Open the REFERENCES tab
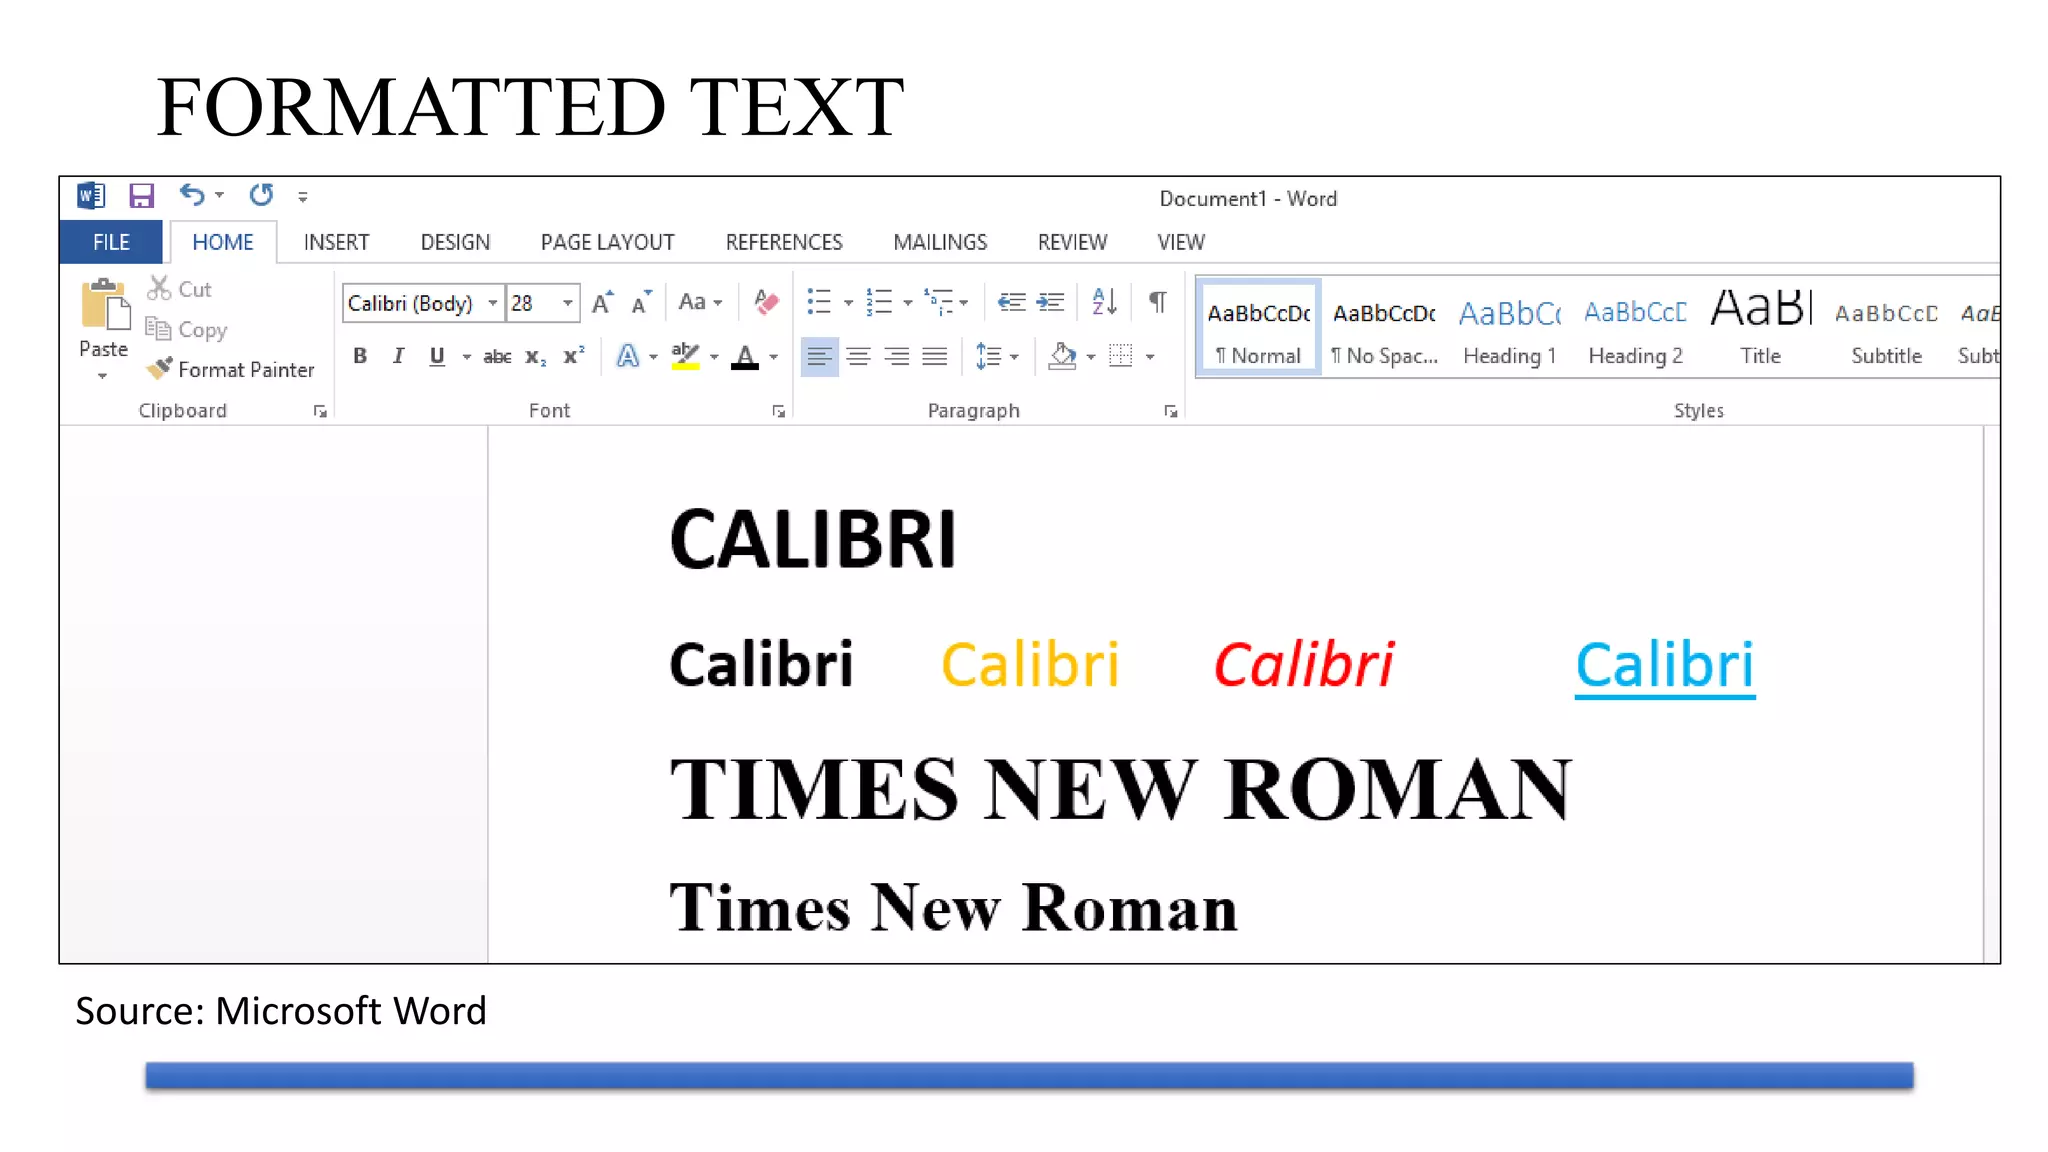 click(784, 242)
